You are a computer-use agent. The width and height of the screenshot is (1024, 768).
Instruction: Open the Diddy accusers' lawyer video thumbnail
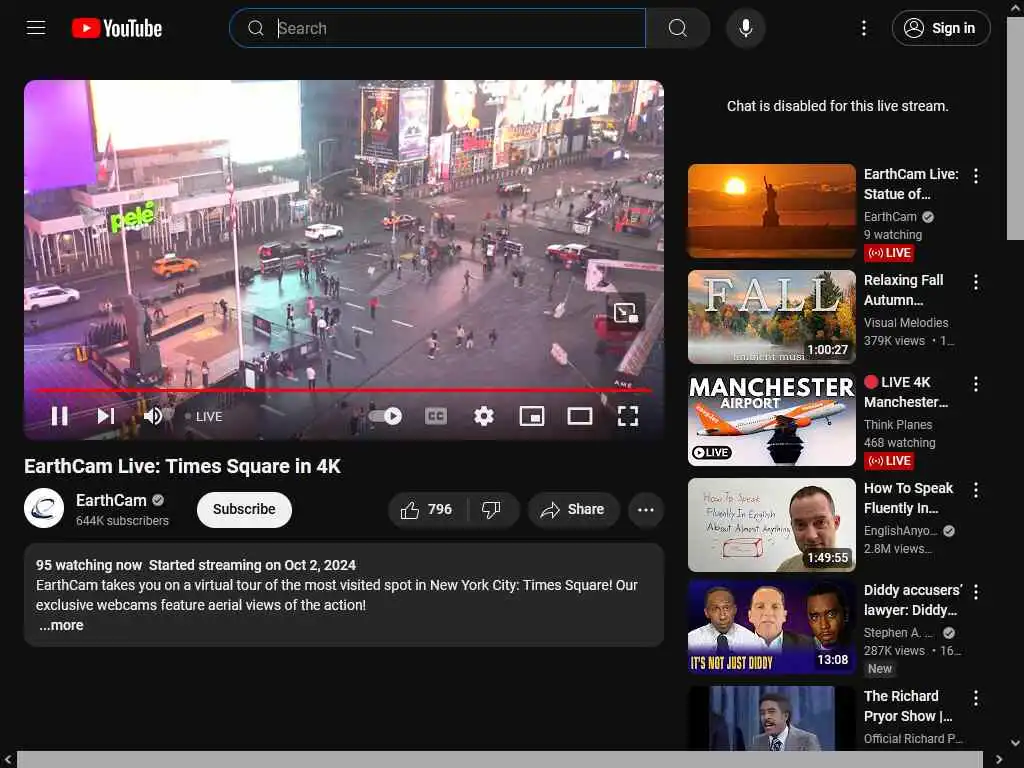coord(772,627)
